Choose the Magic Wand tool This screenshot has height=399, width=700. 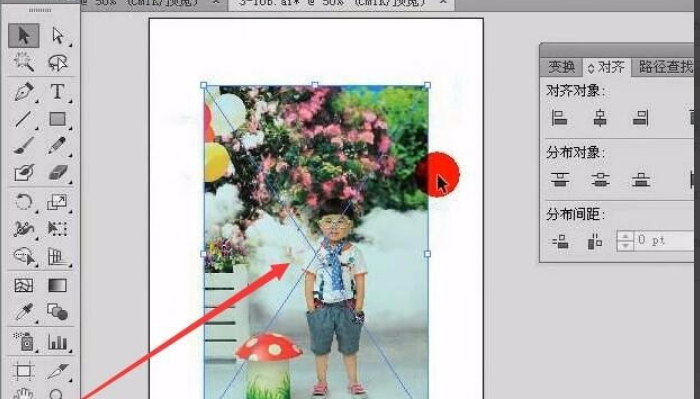[x=24, y=62]
